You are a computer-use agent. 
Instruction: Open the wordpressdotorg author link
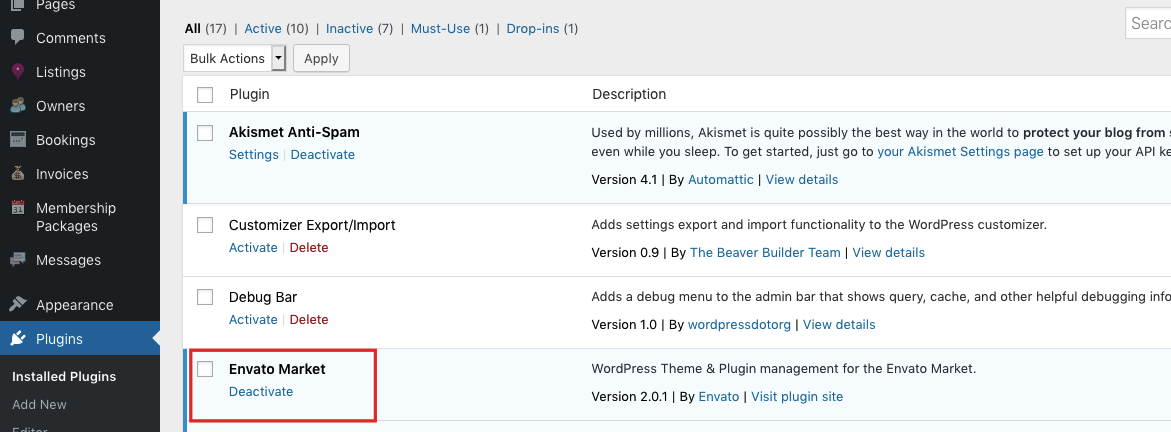[739, 324]
